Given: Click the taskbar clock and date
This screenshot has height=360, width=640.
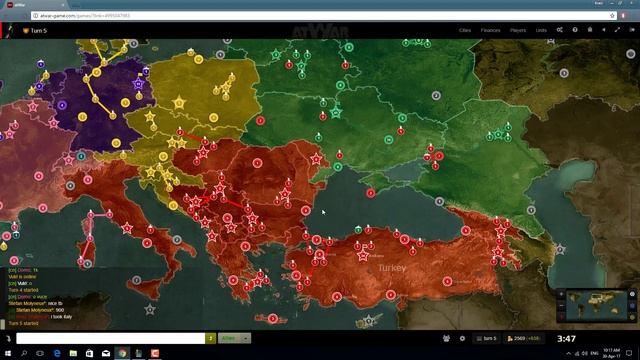Looking at the screenshot, I should click(x=611, y=353).
